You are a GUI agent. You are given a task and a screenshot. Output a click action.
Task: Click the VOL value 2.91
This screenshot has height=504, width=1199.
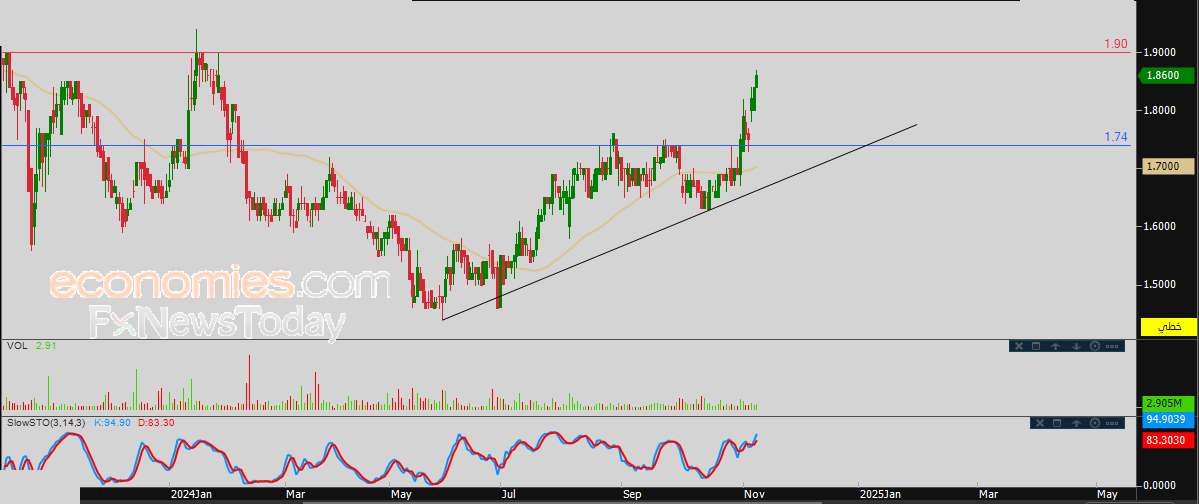[x=46, y=346]
